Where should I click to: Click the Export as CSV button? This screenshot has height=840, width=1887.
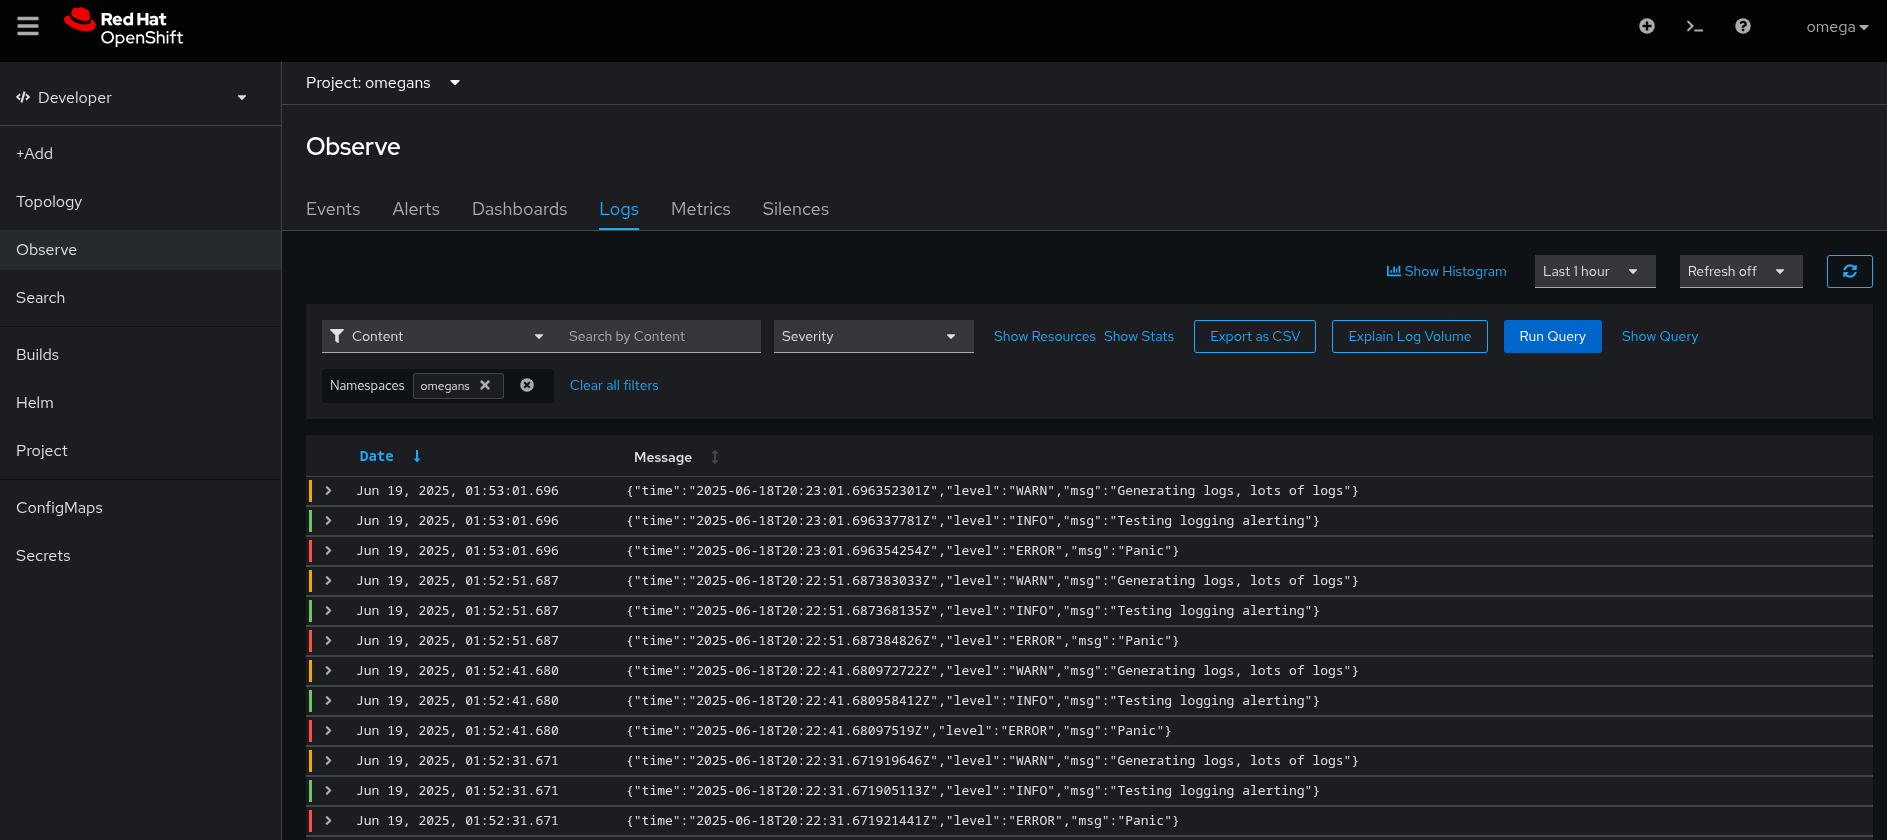[x=1254, y=336]
